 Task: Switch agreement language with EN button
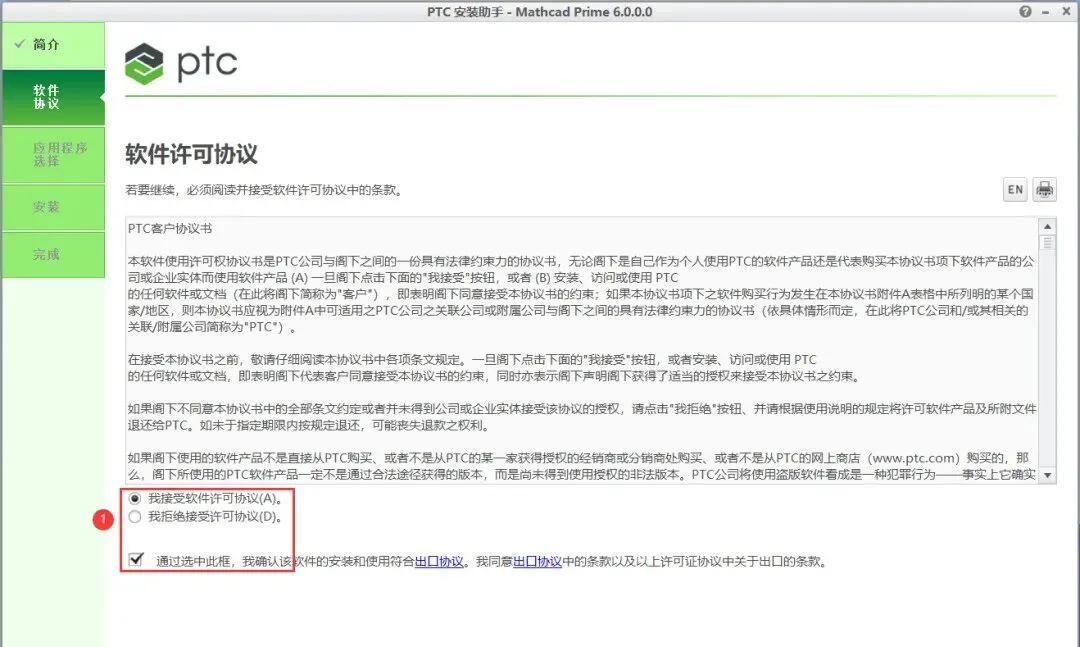pyautogui.click(x=1015, y=189)
